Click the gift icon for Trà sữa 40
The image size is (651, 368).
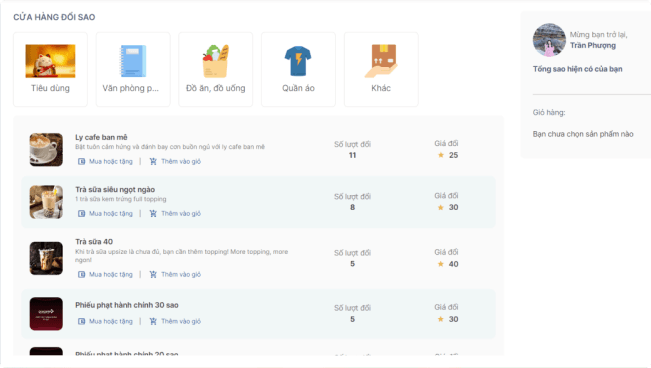click(81, 275)
